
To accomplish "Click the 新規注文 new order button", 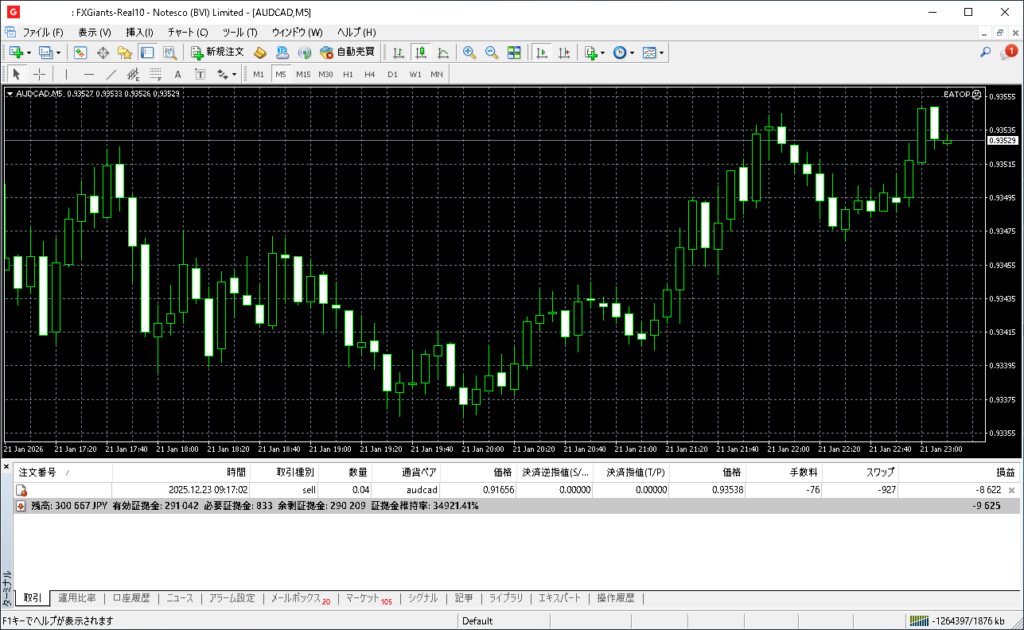I will coord(216,52).
